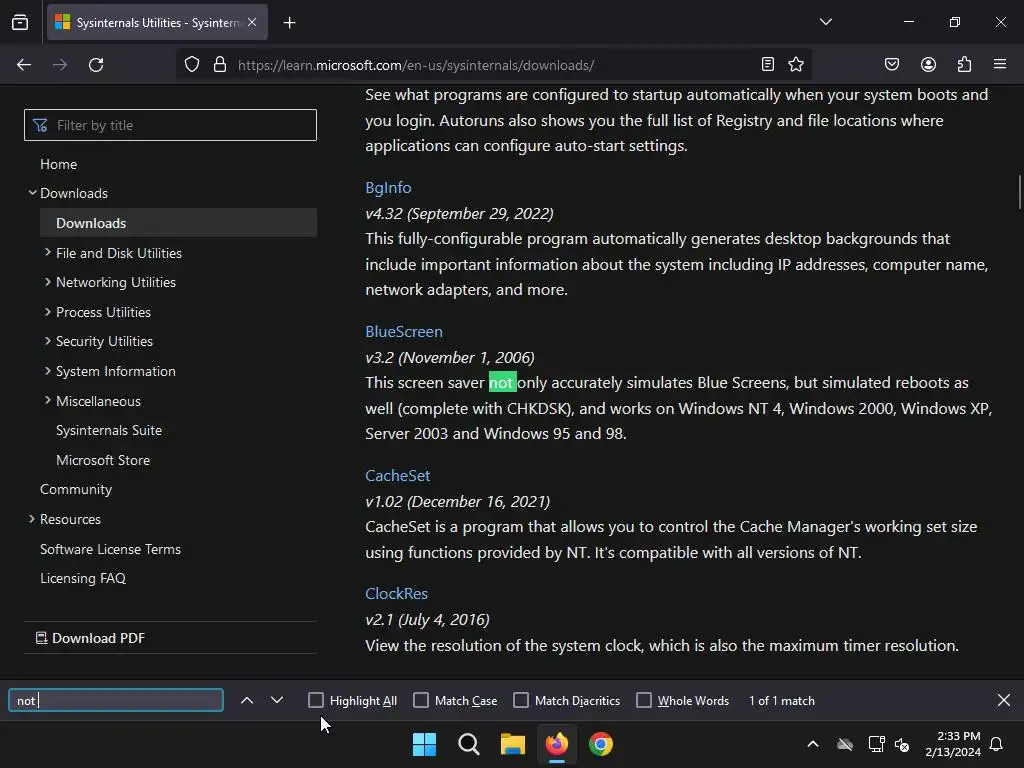Screen dimensions: 1024x768
Task: Open Home in sidebar
Action: tap(58, 165)
